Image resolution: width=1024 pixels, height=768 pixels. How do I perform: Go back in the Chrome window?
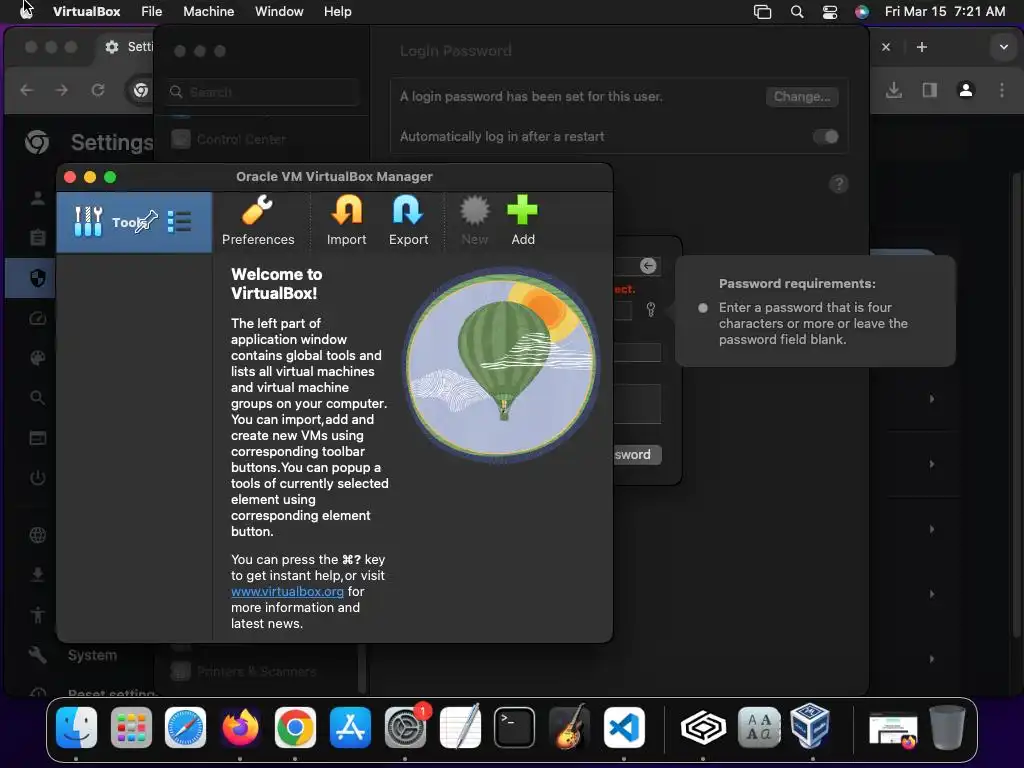(27, 90)
